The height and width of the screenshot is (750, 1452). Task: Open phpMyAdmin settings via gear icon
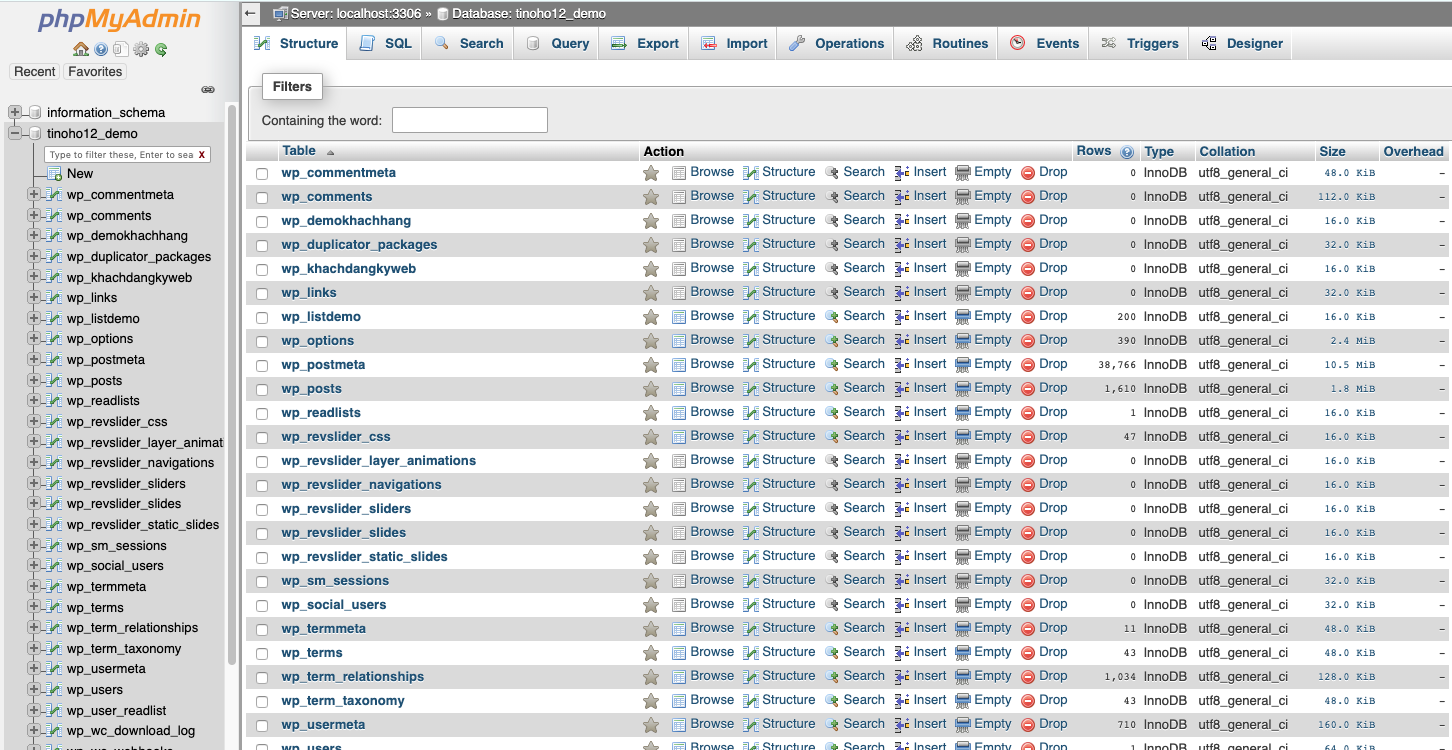click(141, 49)
